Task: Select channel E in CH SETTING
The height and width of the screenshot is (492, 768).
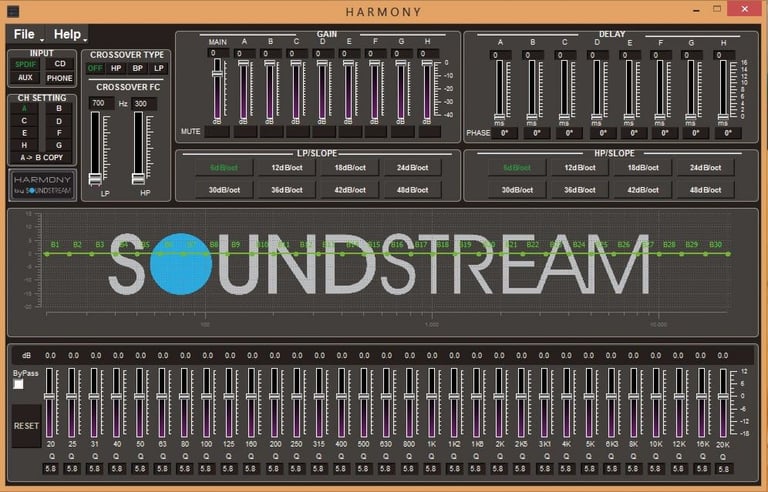Action: pos(24,133)
